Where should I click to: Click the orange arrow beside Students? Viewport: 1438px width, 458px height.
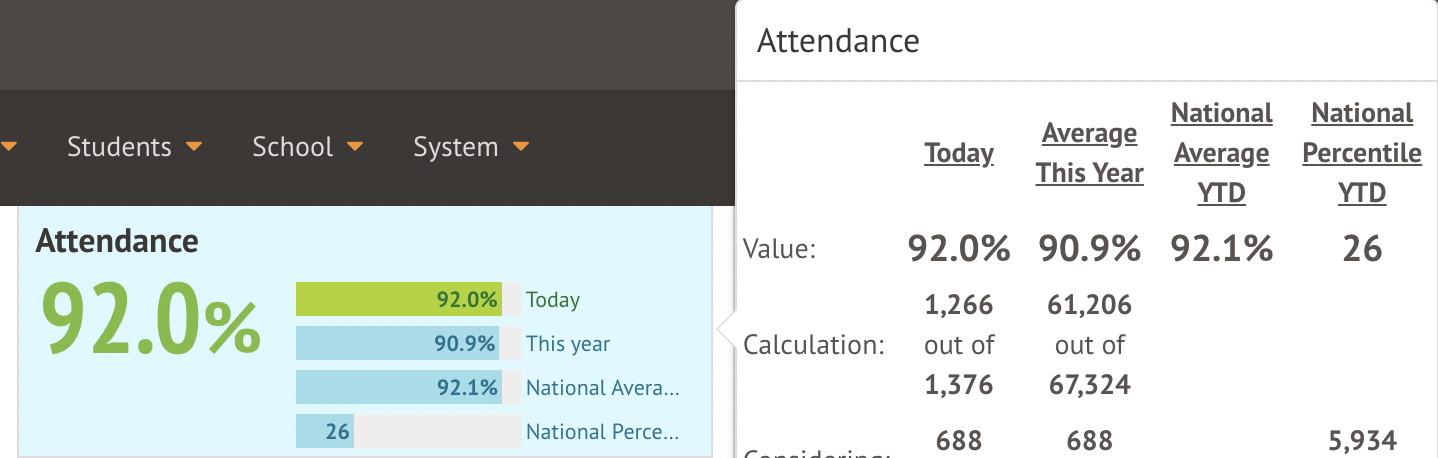click(x=194, y=148)
